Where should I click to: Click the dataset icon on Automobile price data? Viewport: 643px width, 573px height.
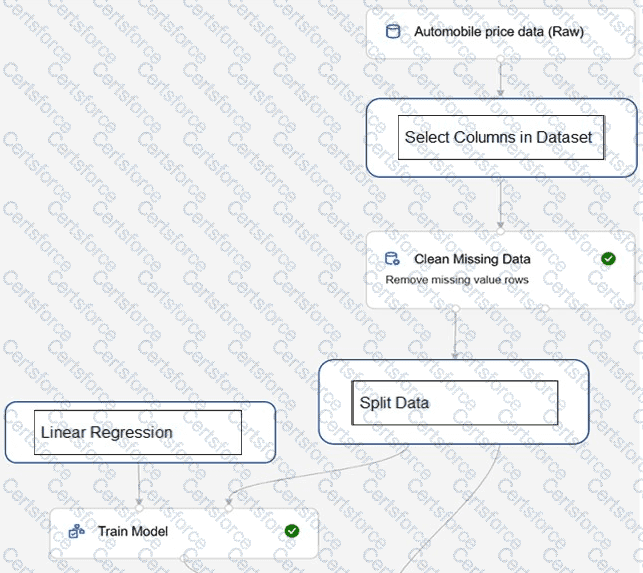point(393,32)
